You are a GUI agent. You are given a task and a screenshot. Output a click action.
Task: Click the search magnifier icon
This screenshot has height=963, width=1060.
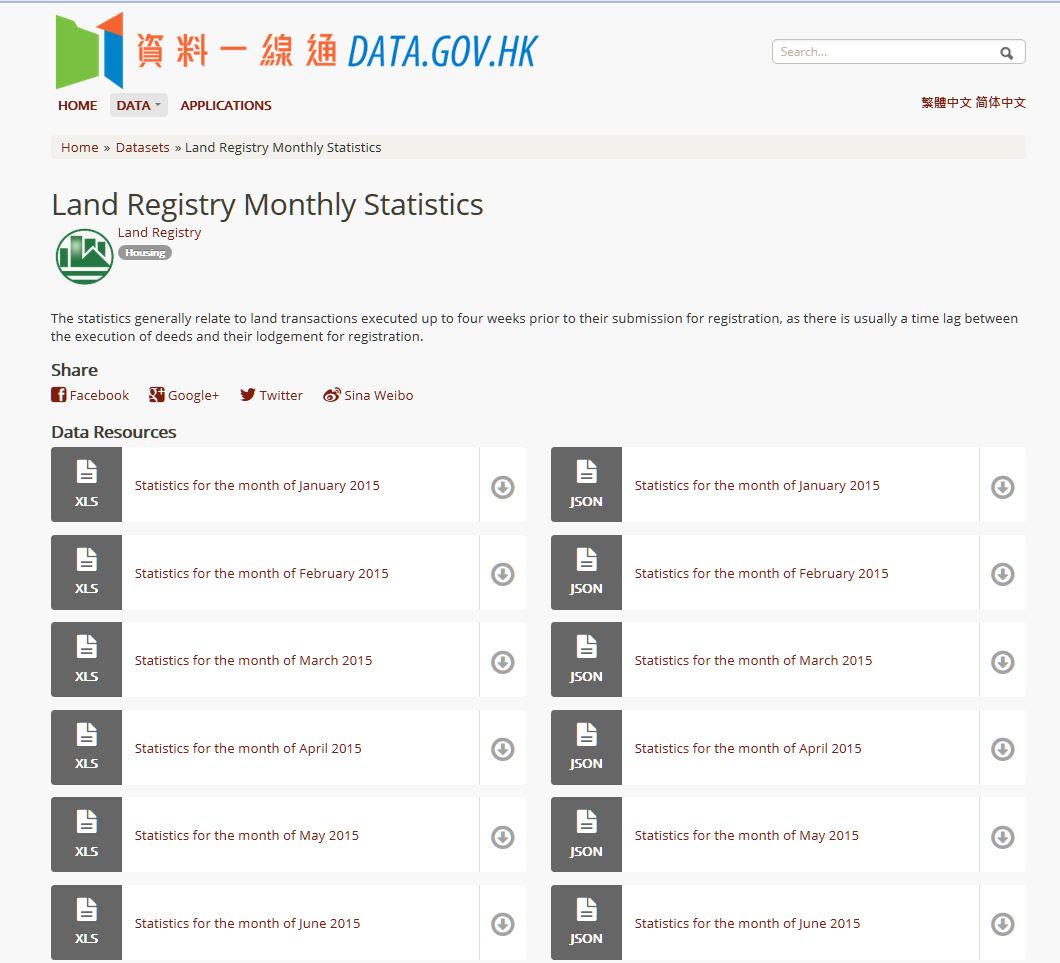[1006, 53]
